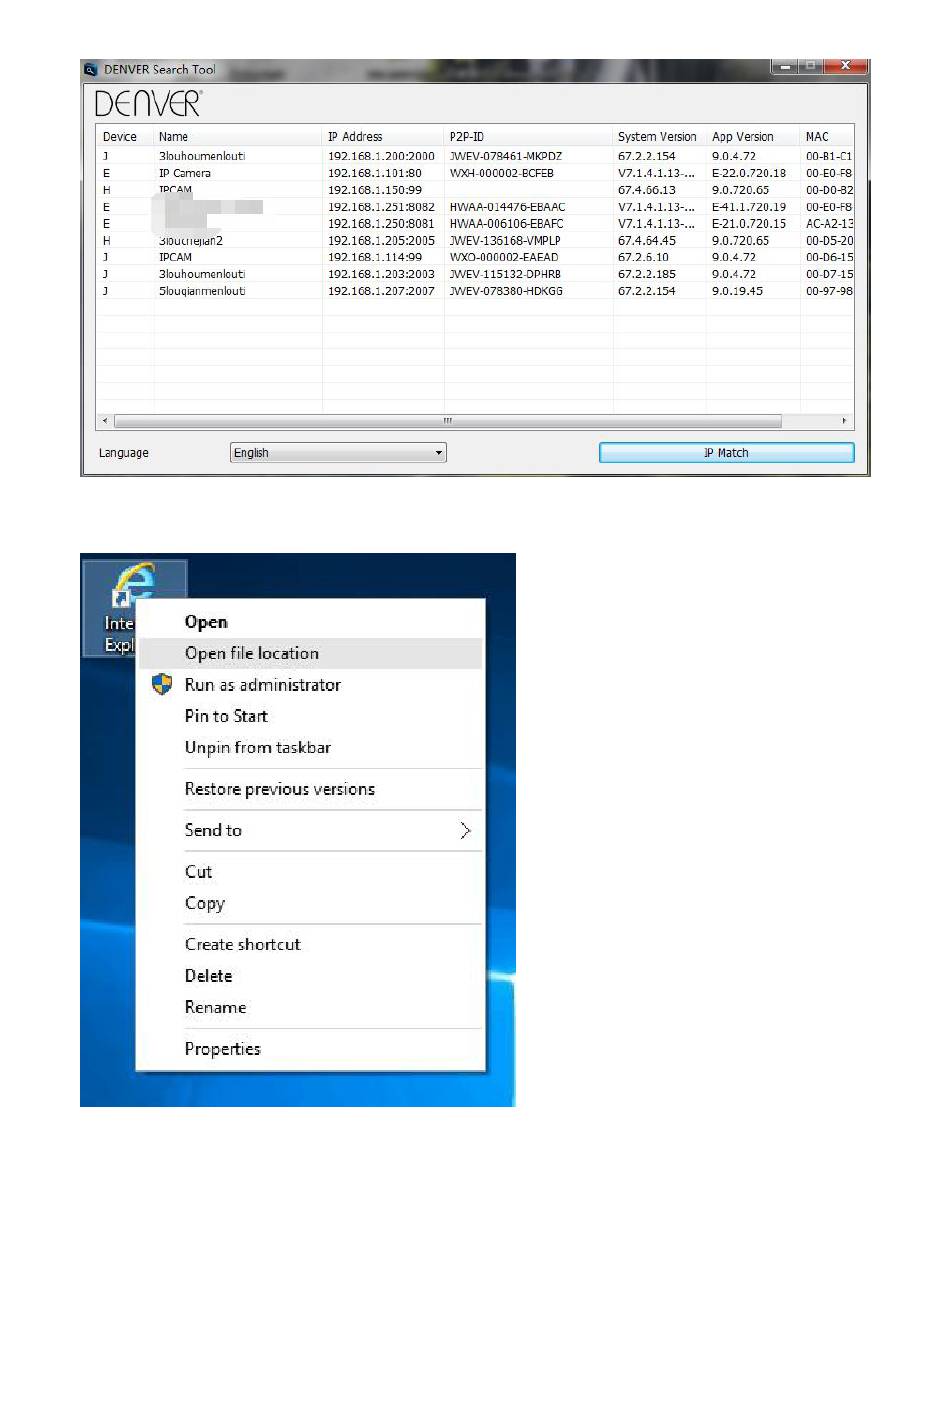The width and height of the screenshot is (950, 1419).
Task: Click IP address 192.168.1.205:2005
Action: 381,241
